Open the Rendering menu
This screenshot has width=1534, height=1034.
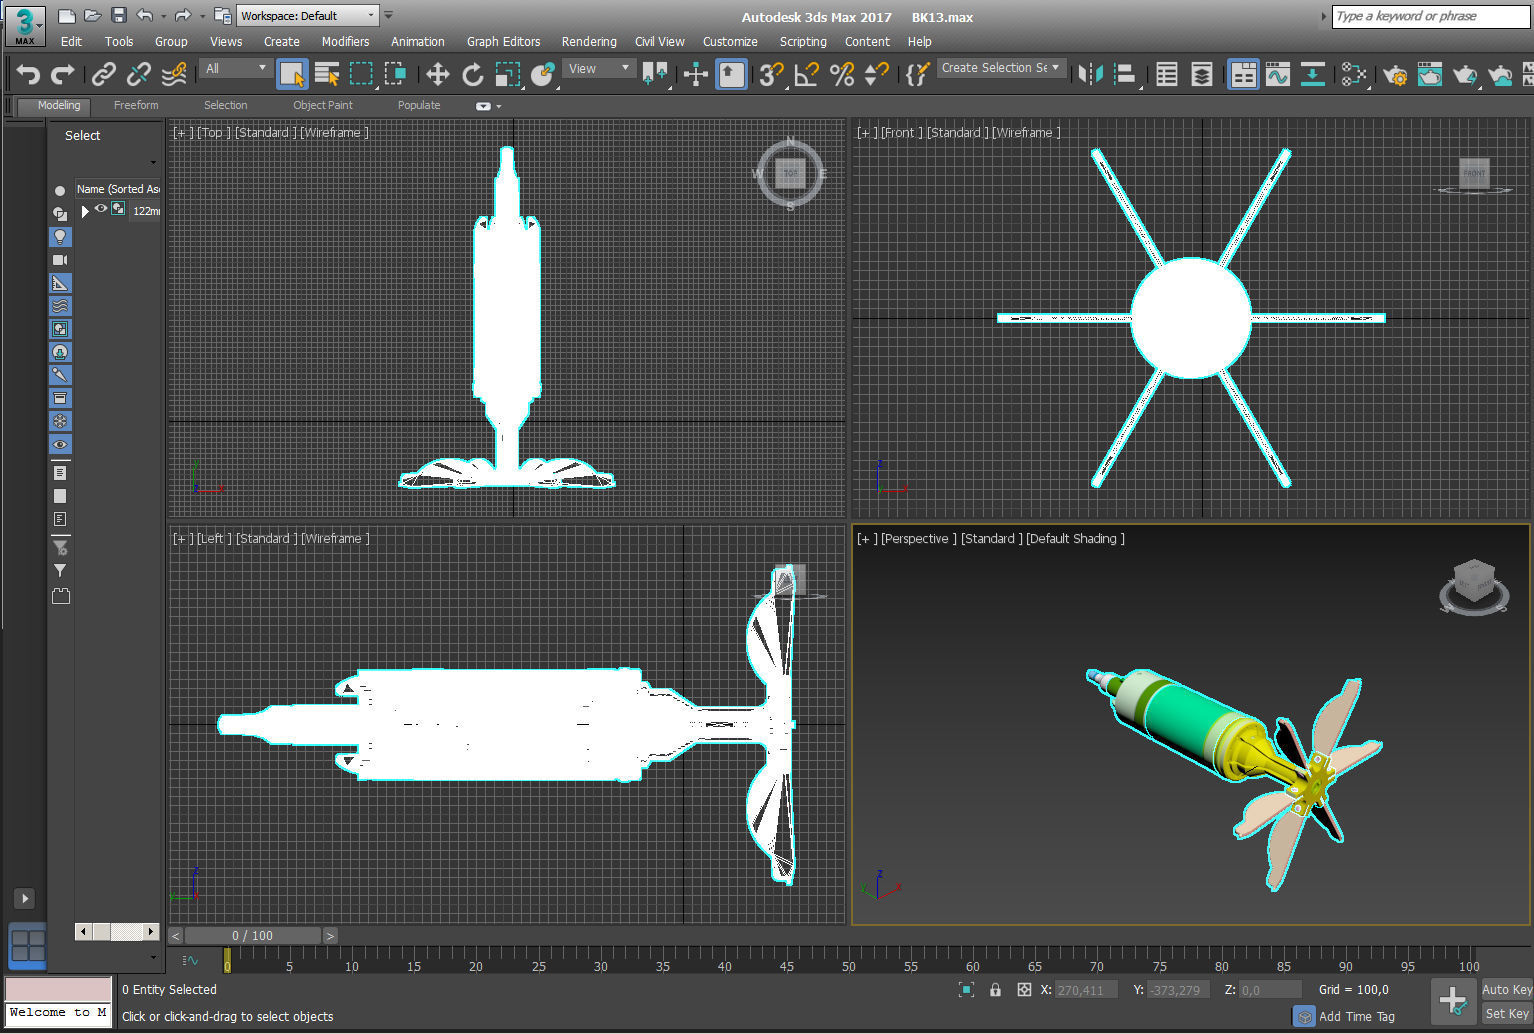tap(589, 41)
